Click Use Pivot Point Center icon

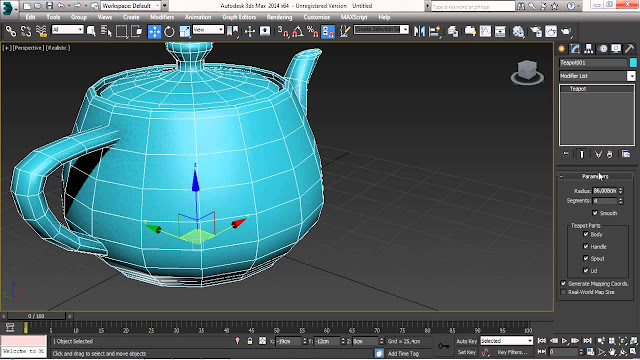coord(233,31)
